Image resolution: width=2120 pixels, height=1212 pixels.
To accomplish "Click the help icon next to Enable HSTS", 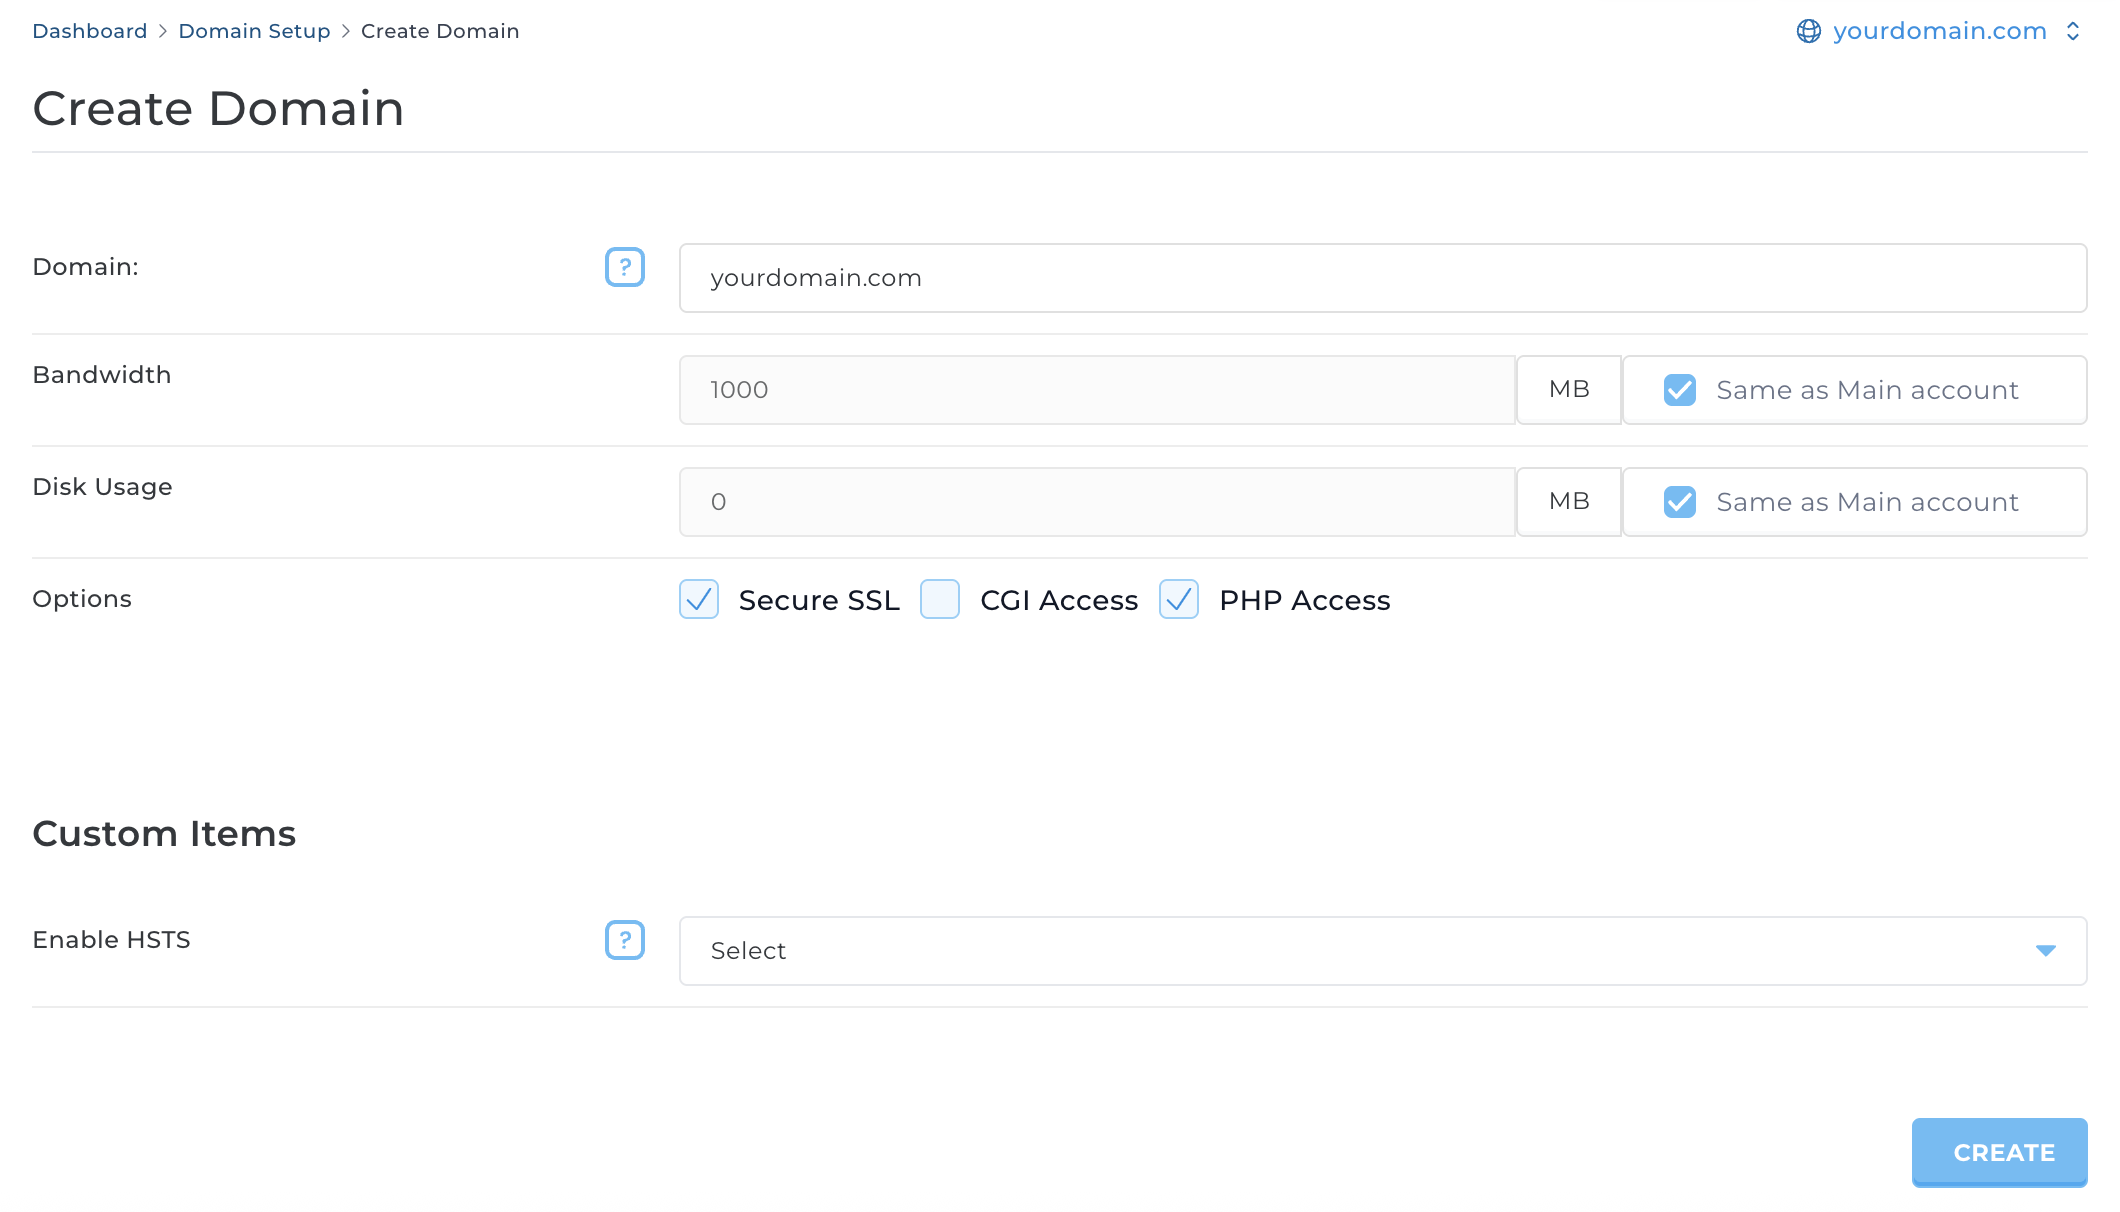I will point(625,940).
